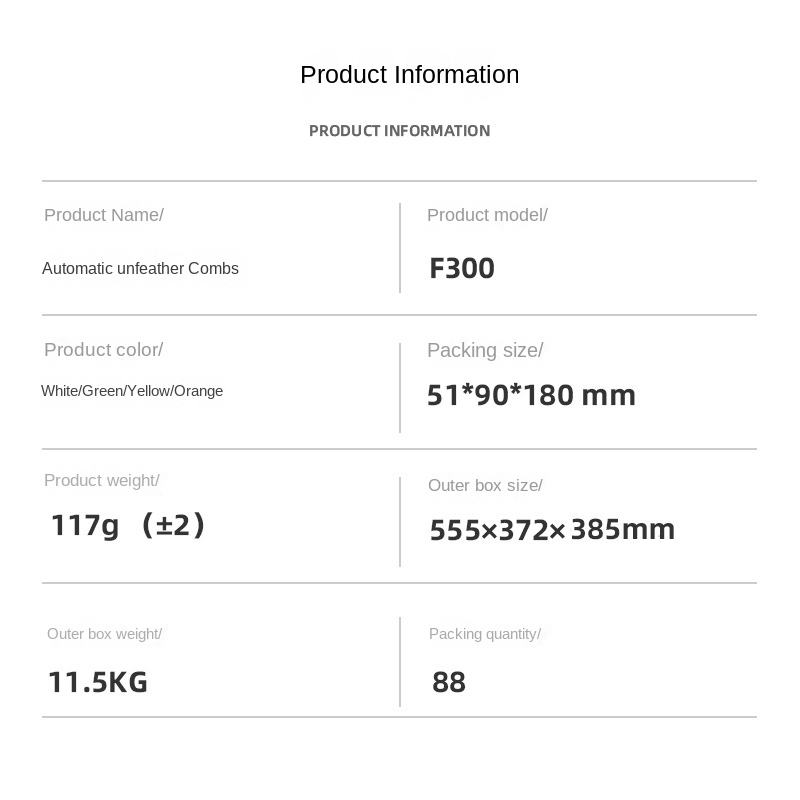The width and height of the screenshot is (800, 800).
Task: Click the "F300" model value
Action: point(462,268)
